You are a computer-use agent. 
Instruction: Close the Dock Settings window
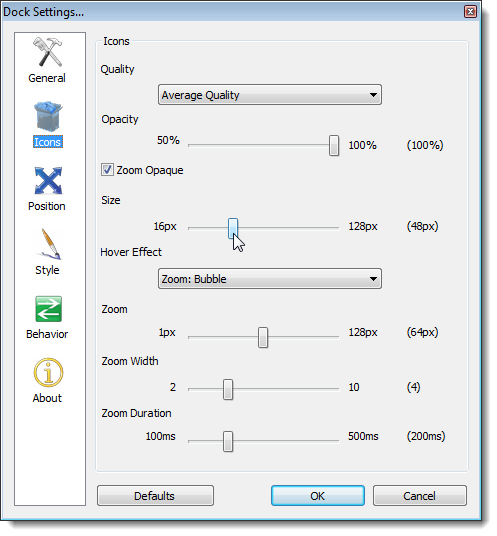click(x=470, y=12)
